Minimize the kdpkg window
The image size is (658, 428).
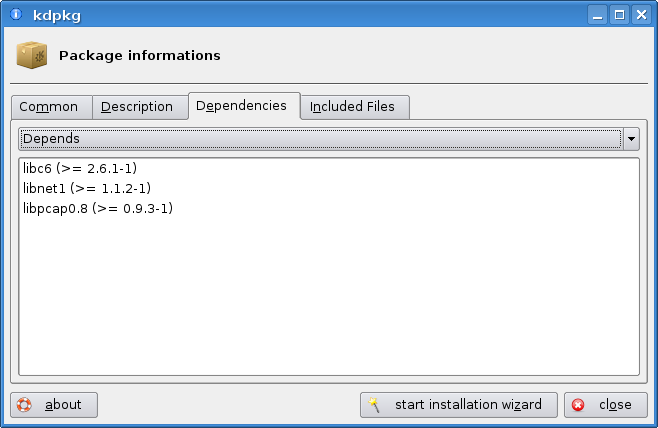coord(598,15)
